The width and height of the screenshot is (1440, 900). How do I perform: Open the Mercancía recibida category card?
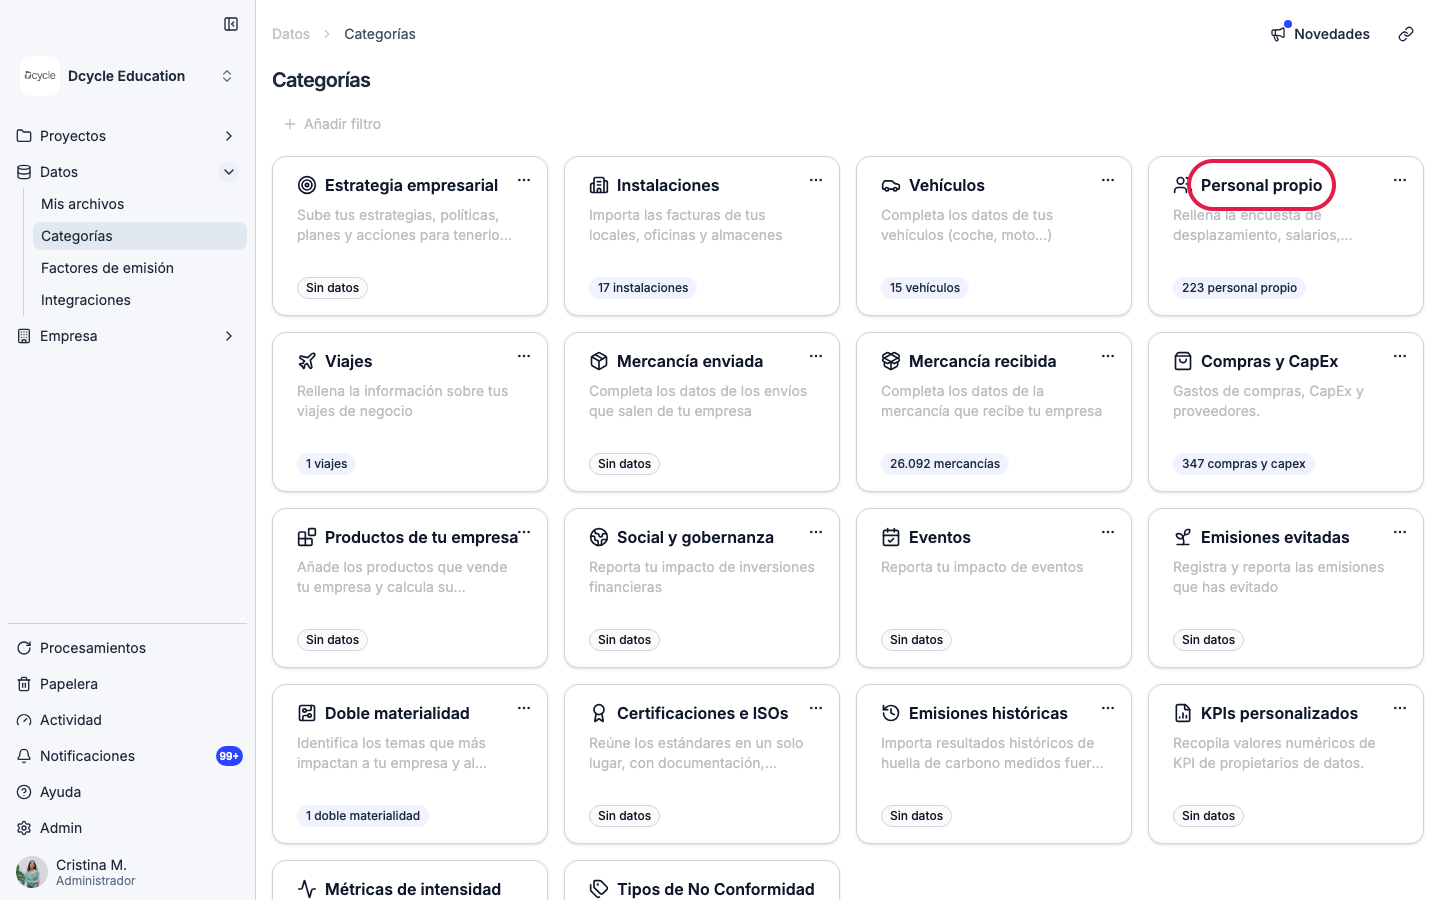click(x=994, y=412)
